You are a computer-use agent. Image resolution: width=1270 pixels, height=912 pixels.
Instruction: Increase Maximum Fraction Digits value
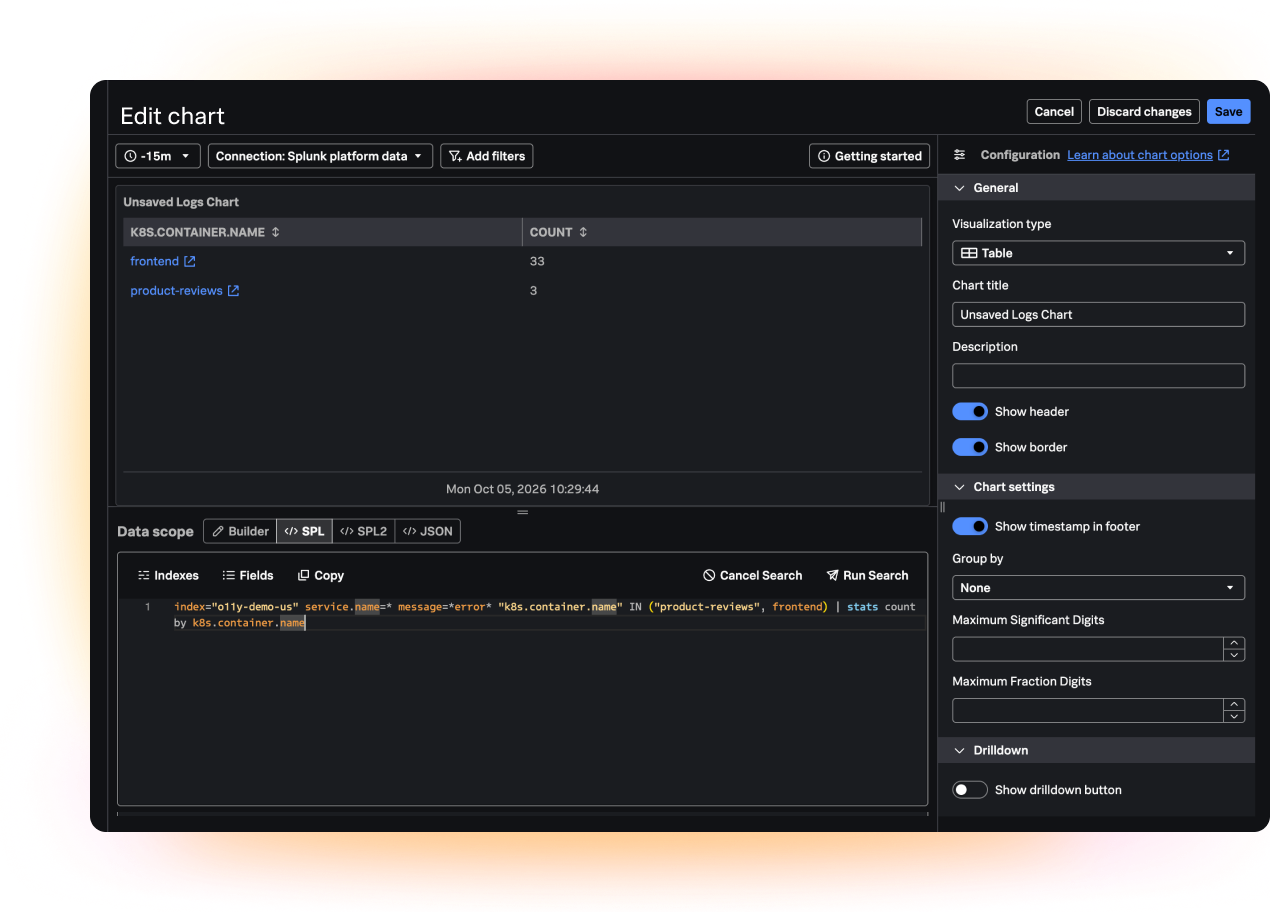pyautogui.click(x=1234, y=704)
